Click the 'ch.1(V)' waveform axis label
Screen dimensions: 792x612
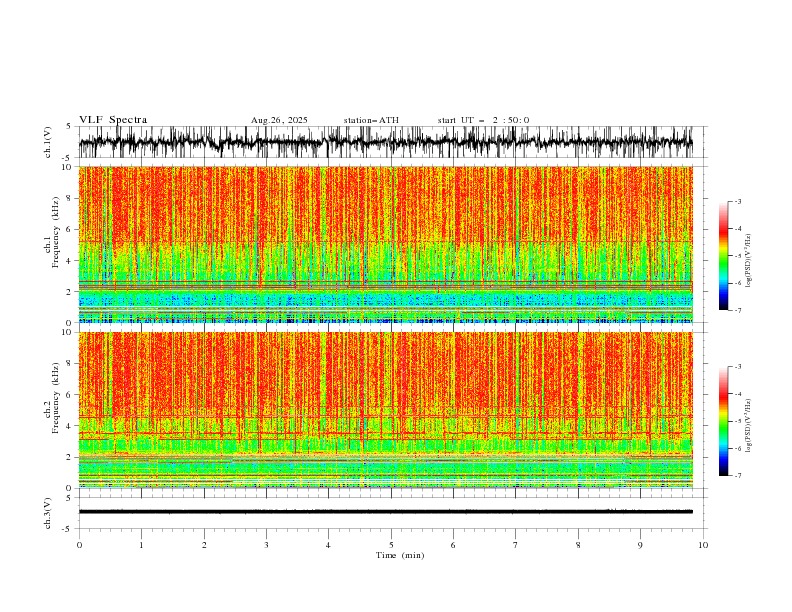point(47,142)
